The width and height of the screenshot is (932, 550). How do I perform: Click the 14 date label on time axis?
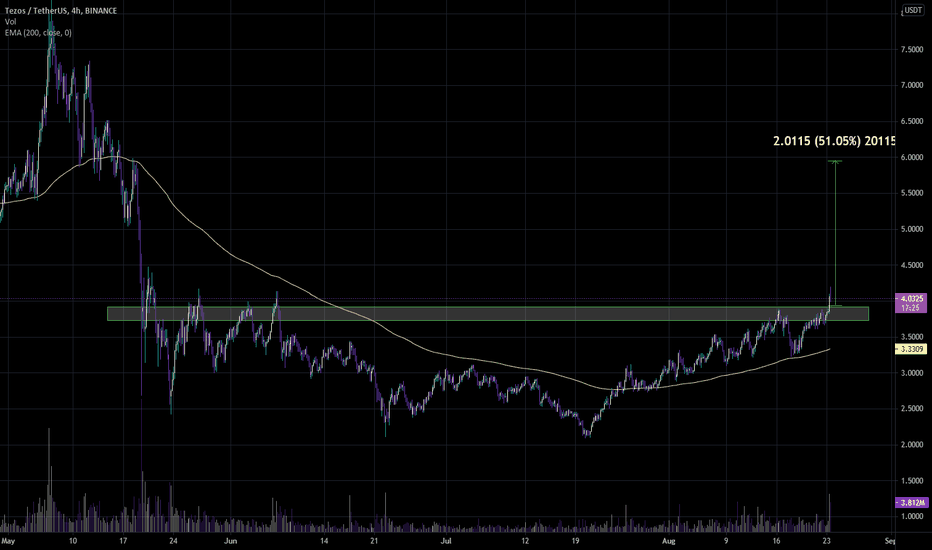pos(324,541)
